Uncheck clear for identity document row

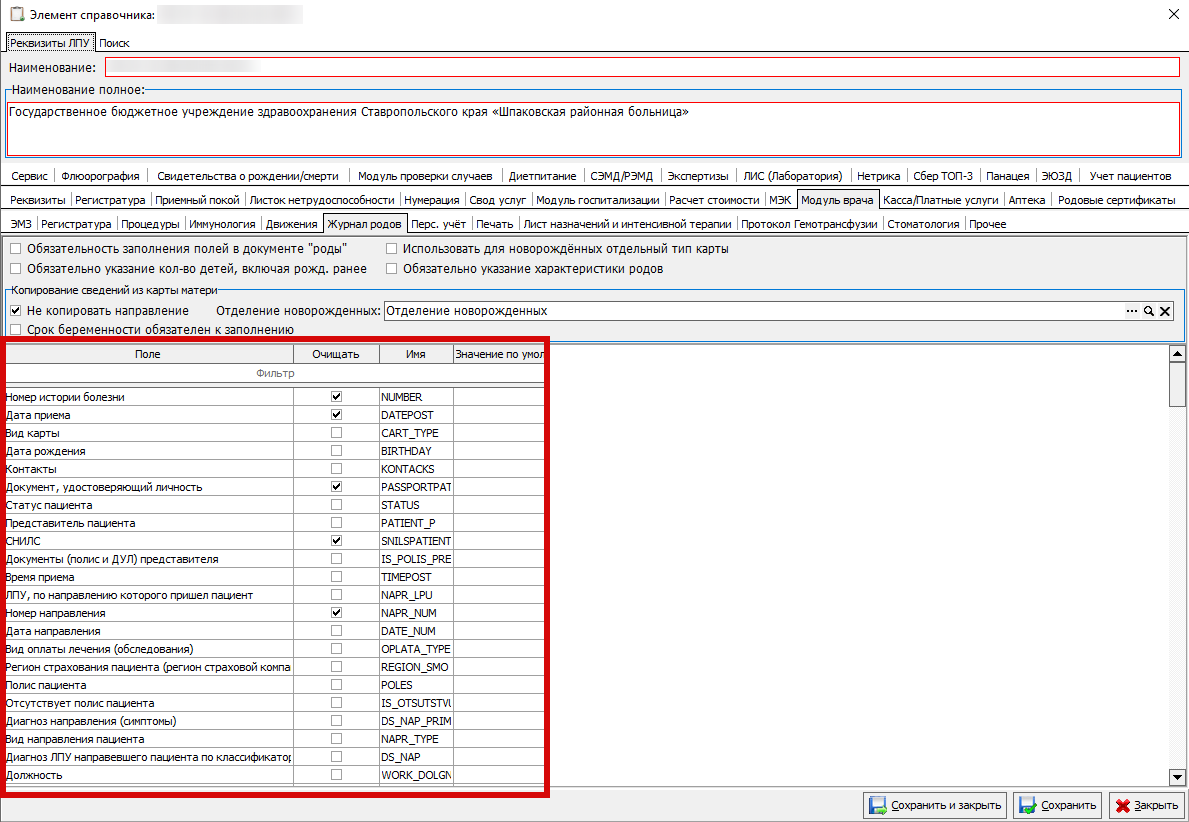tap(336, 487)
